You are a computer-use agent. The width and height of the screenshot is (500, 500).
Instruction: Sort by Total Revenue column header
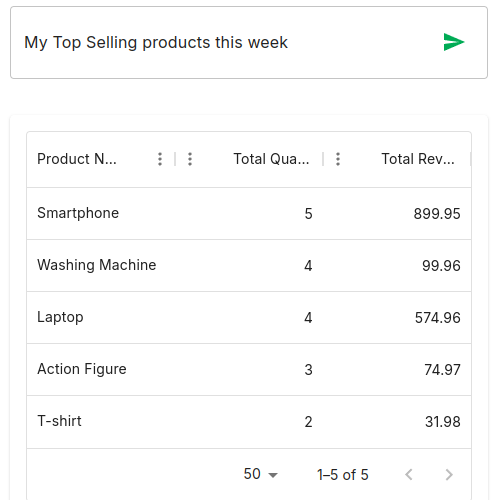pos(418,159)
